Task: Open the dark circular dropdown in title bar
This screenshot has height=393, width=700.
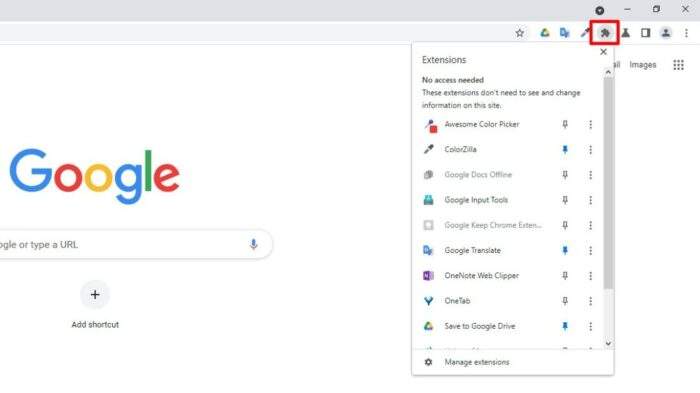Action: click(600, 10)
